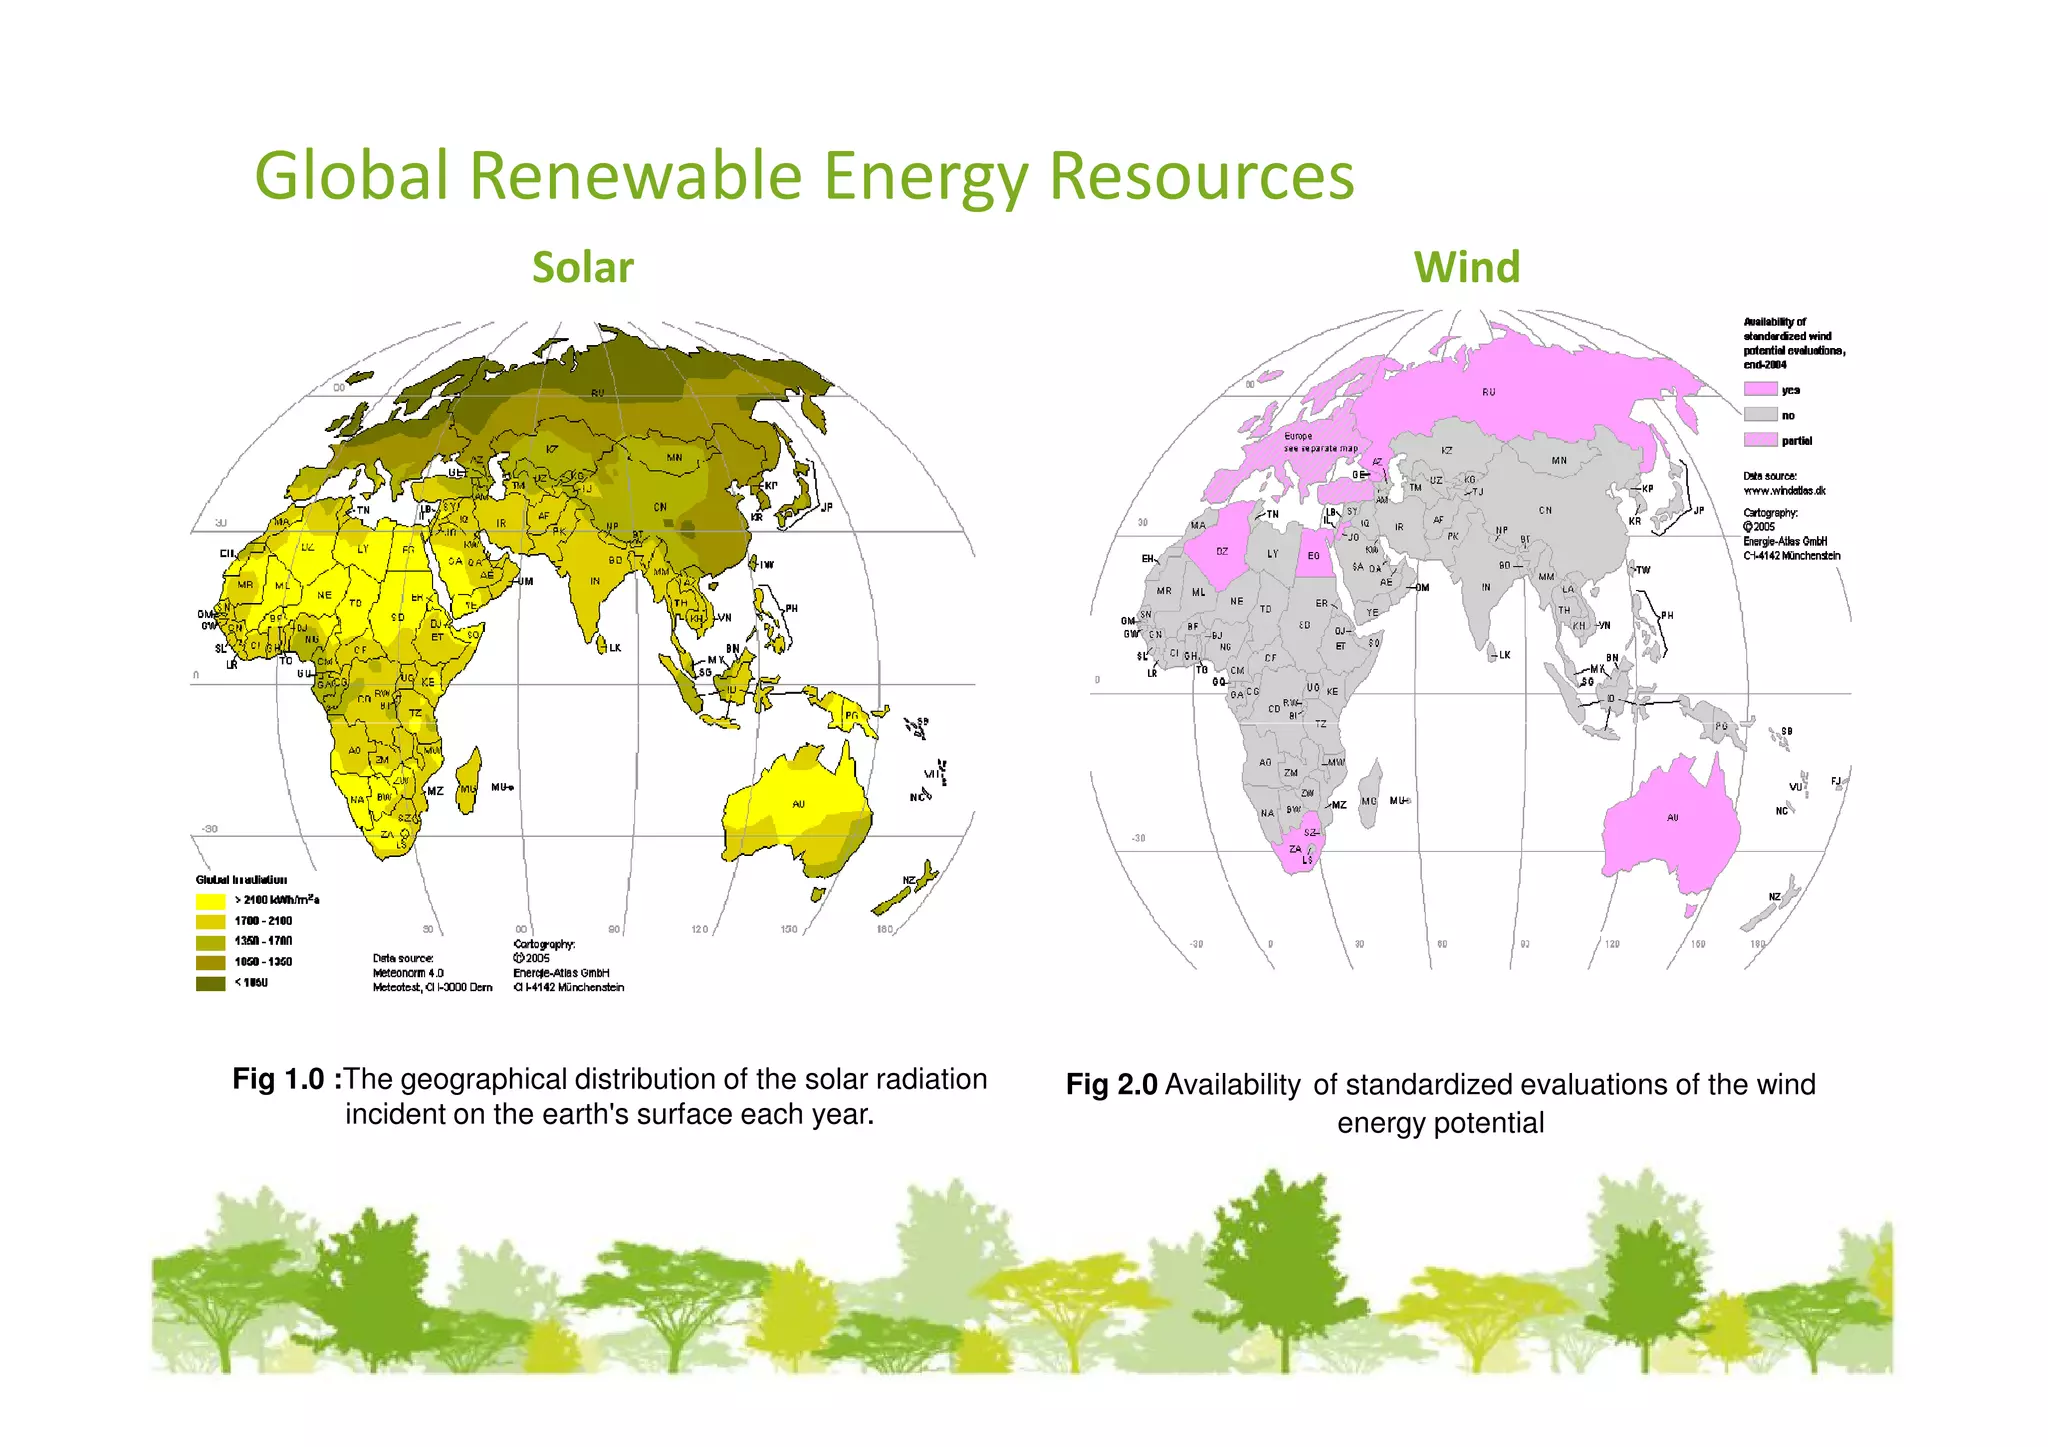Click 'Europe see separate map' note
Image resolution: width=2048 pixels, height=1447 pixels.
coord(1320,442)
